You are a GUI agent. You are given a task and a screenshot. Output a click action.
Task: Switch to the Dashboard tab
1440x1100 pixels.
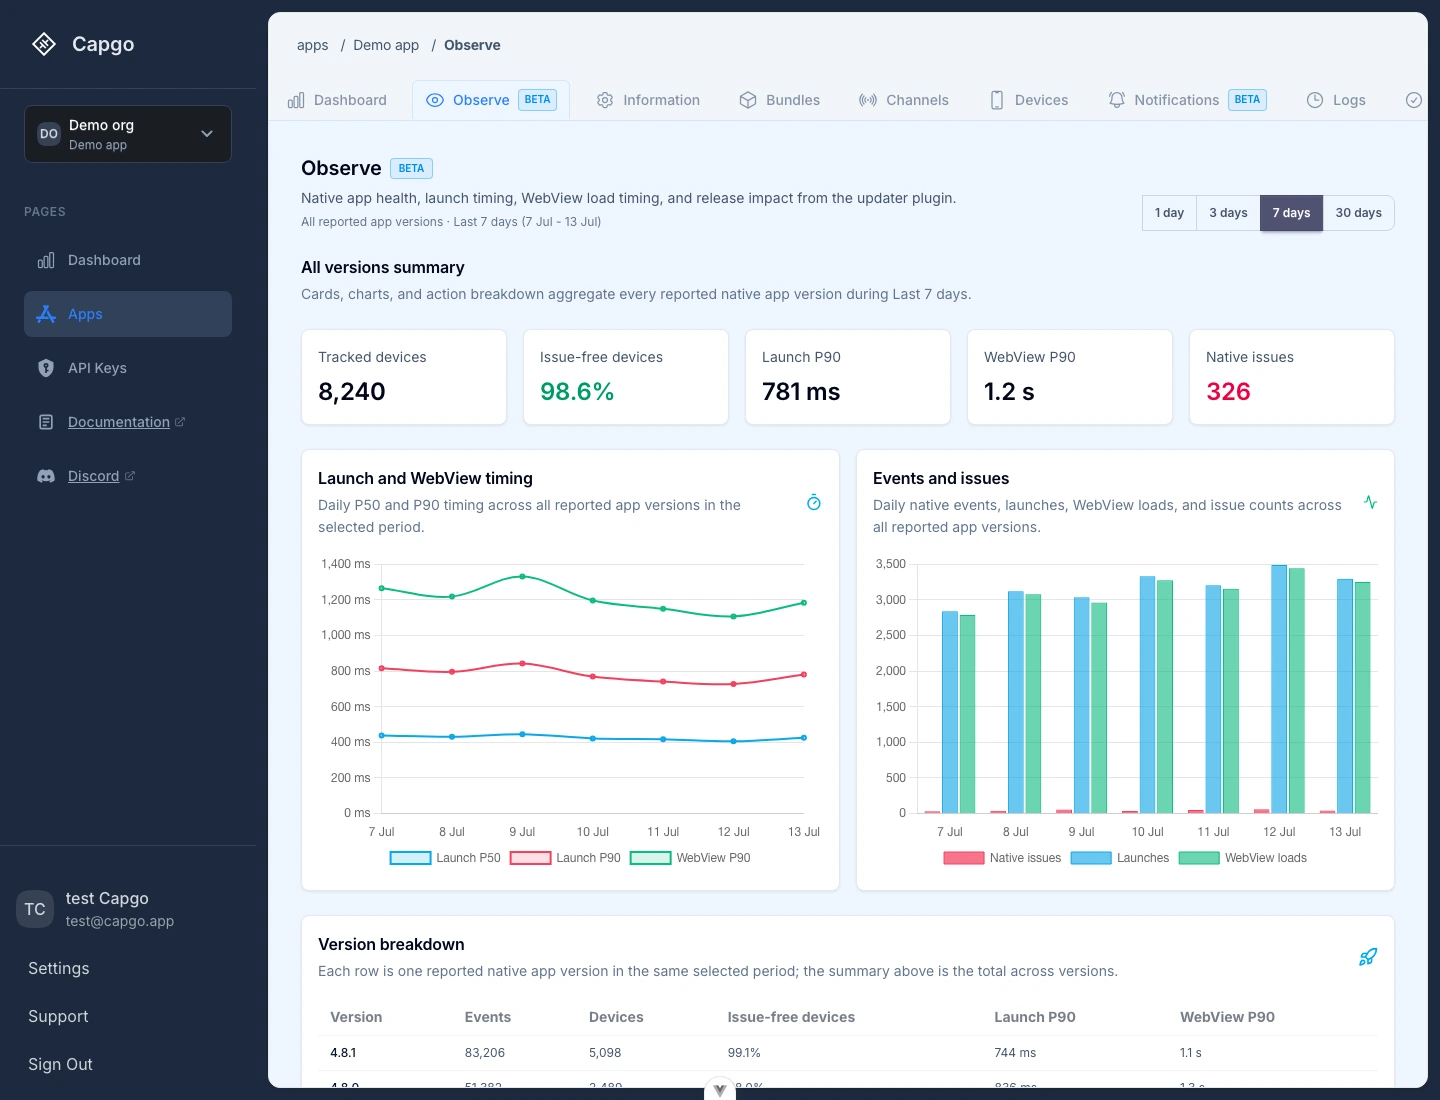click(x=338, y=100)
